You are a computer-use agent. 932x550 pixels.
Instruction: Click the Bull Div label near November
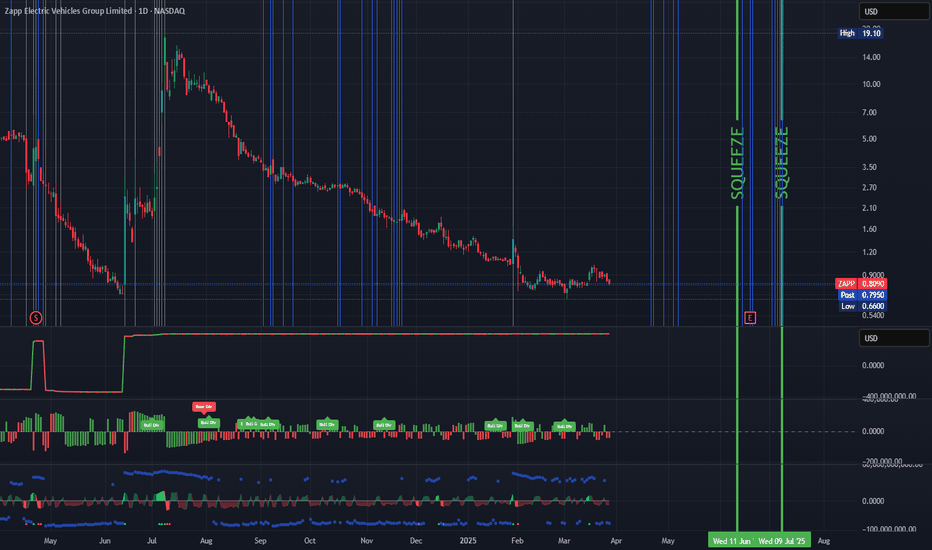click(x=384, y=425)
